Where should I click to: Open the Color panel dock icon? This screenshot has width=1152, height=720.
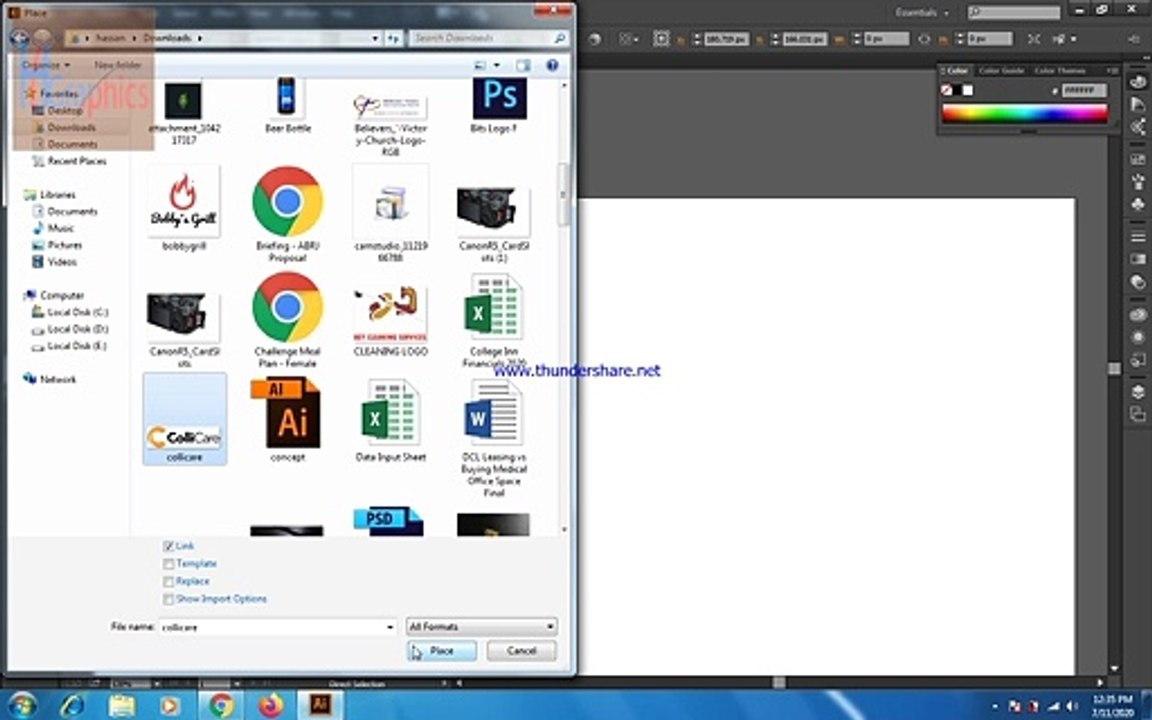tap(1137, 82)
